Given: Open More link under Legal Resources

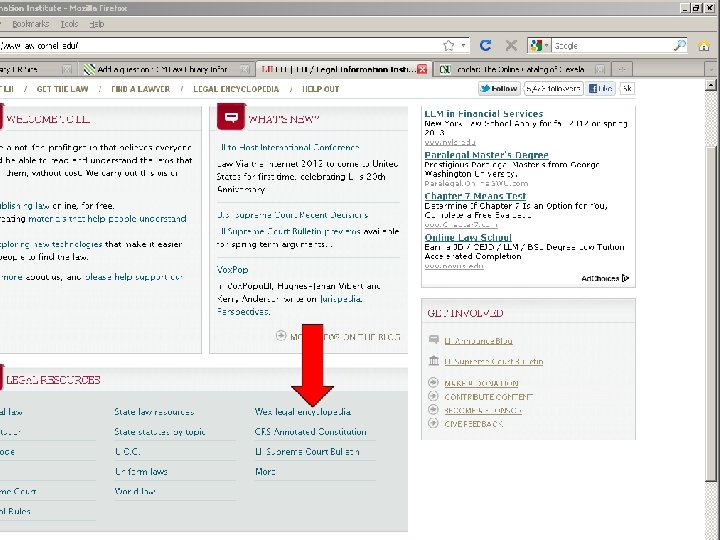Looking at the screenshot, I should click(x=265, y=472).
